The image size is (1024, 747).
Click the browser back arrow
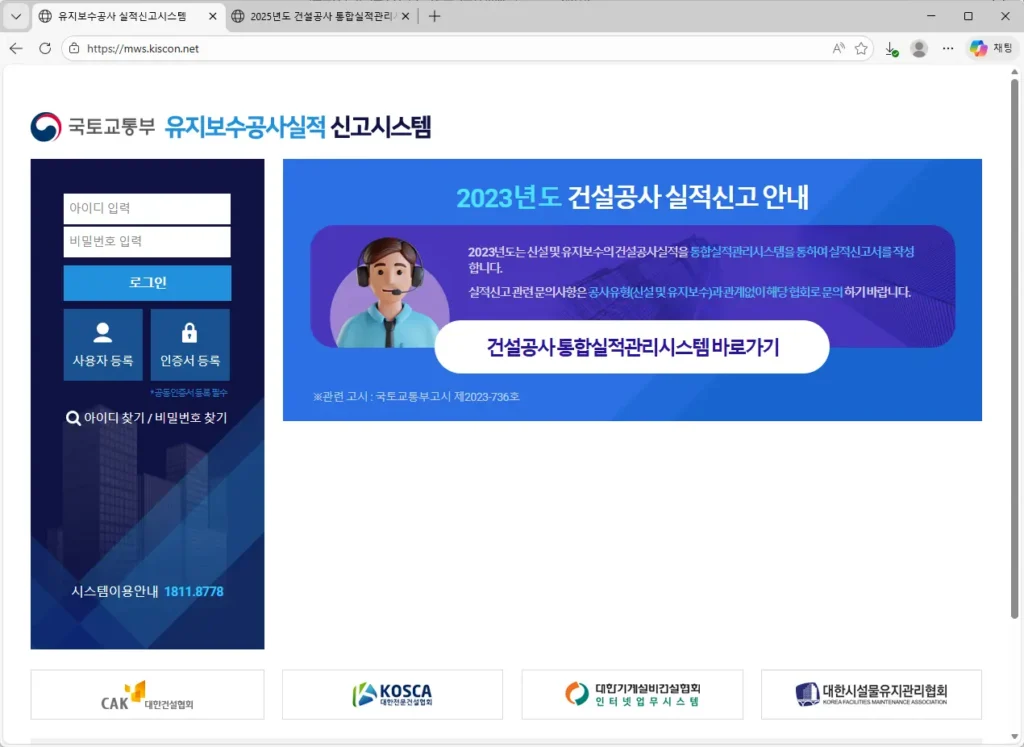point(16,48)
